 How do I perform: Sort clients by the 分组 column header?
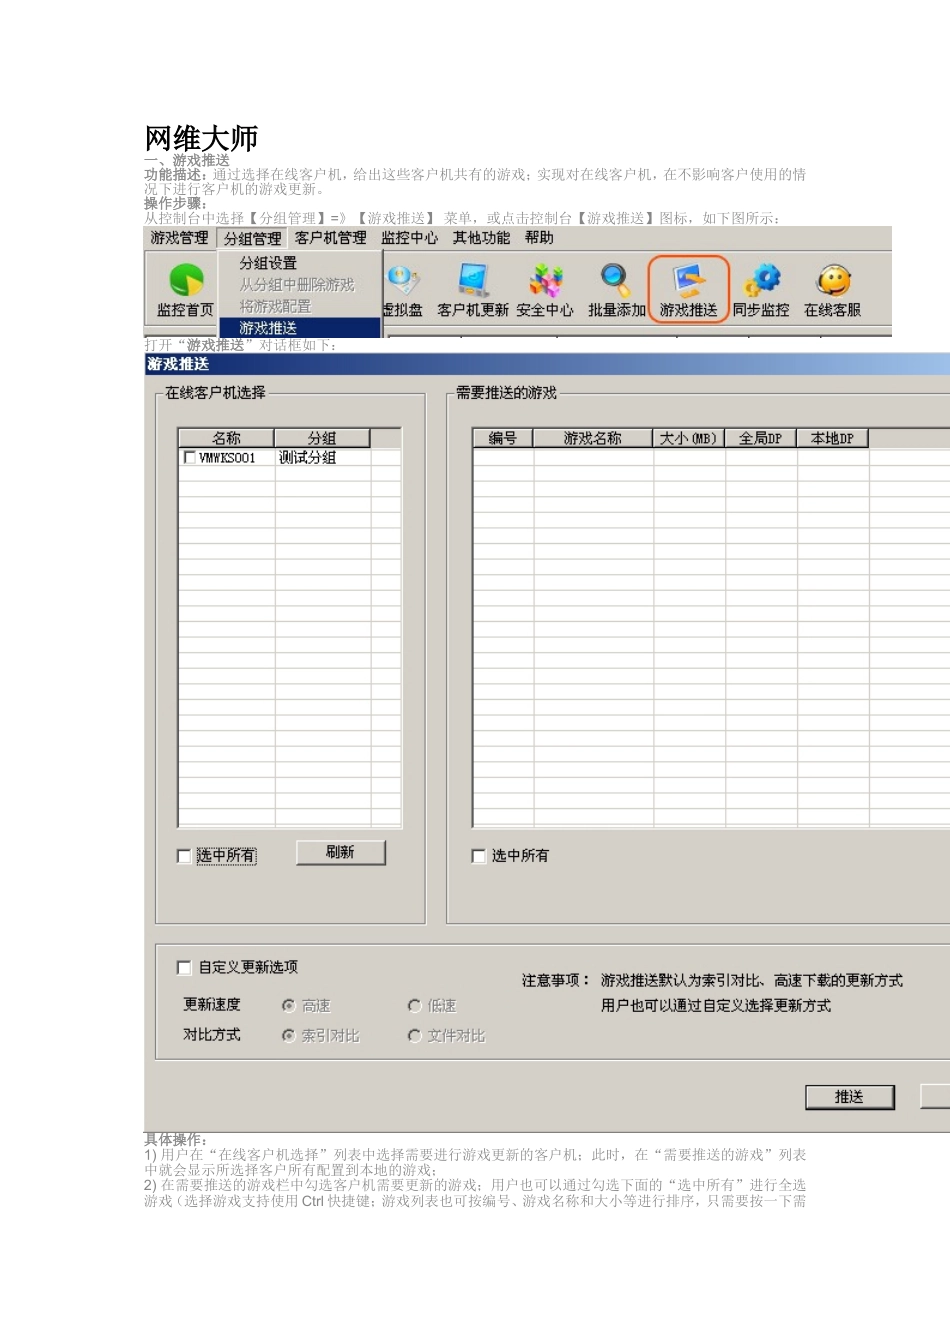pyautogui.click(x=322, y=438)
